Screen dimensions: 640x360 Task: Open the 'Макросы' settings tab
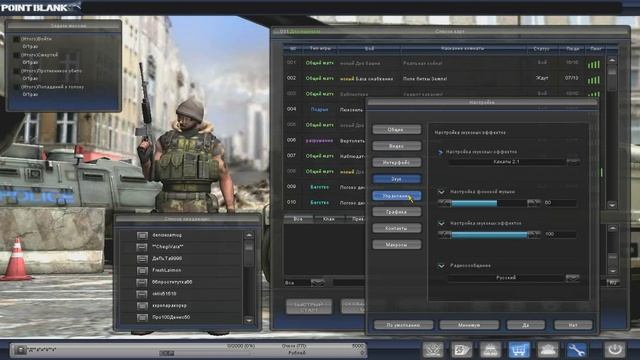[396, 244]
